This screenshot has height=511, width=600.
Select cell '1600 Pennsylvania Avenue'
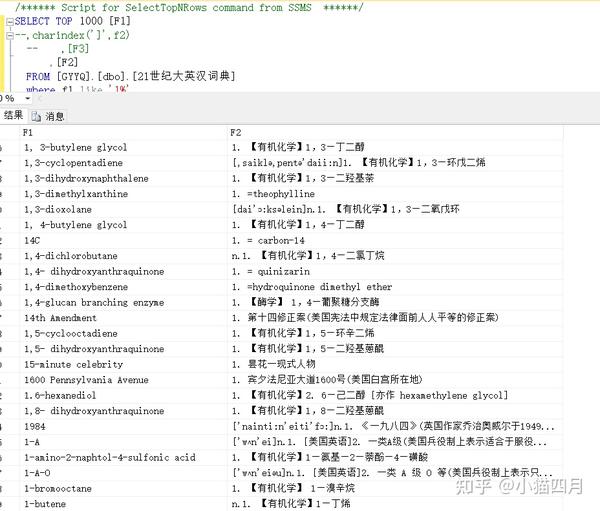coord(124,380)
